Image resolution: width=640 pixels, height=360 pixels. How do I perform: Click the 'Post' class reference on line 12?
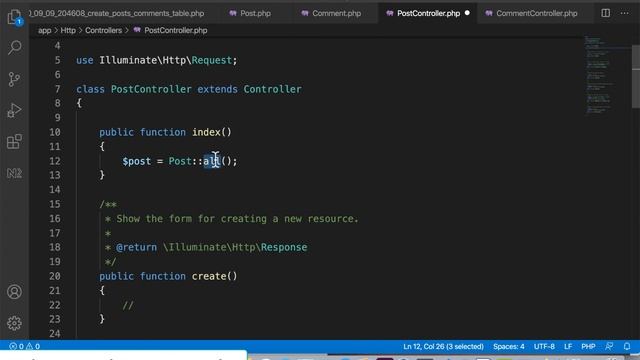180,161
